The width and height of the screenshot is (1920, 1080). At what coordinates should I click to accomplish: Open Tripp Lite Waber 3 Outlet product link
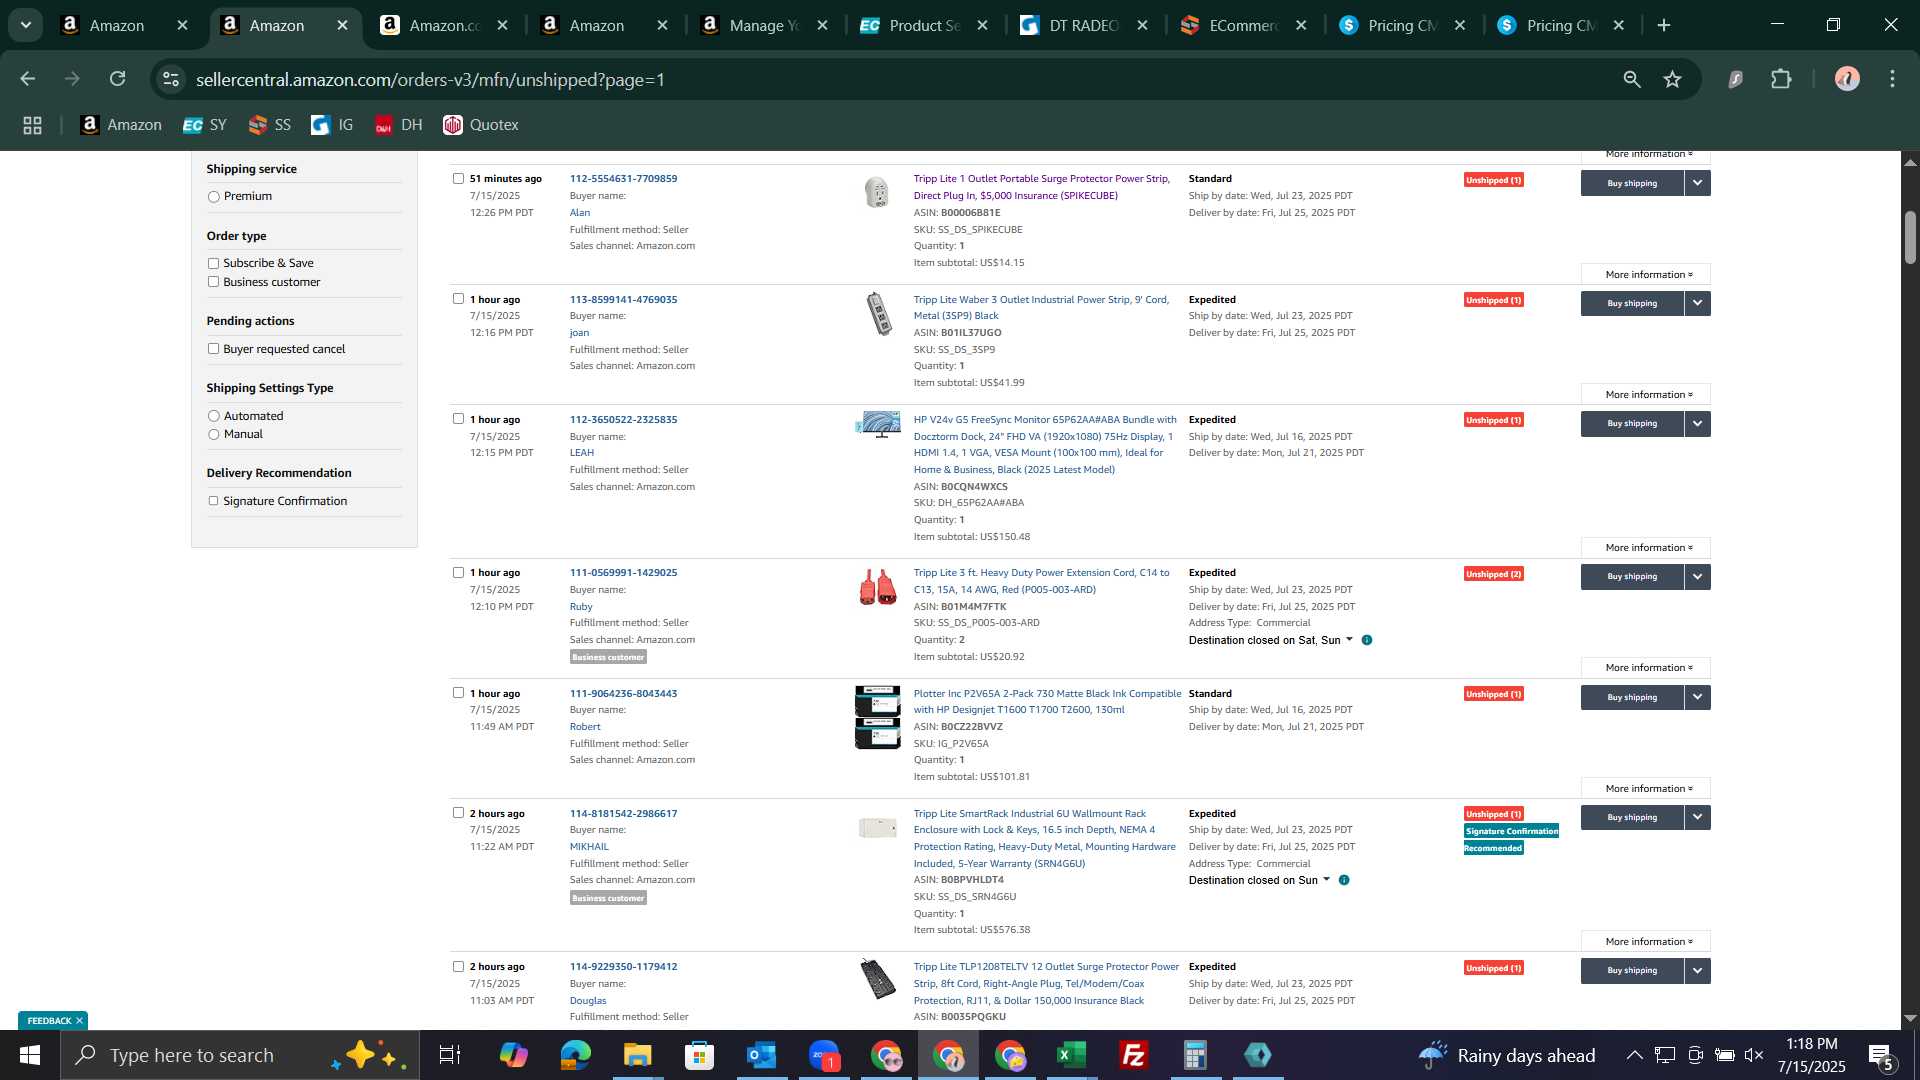(1041, 308)
